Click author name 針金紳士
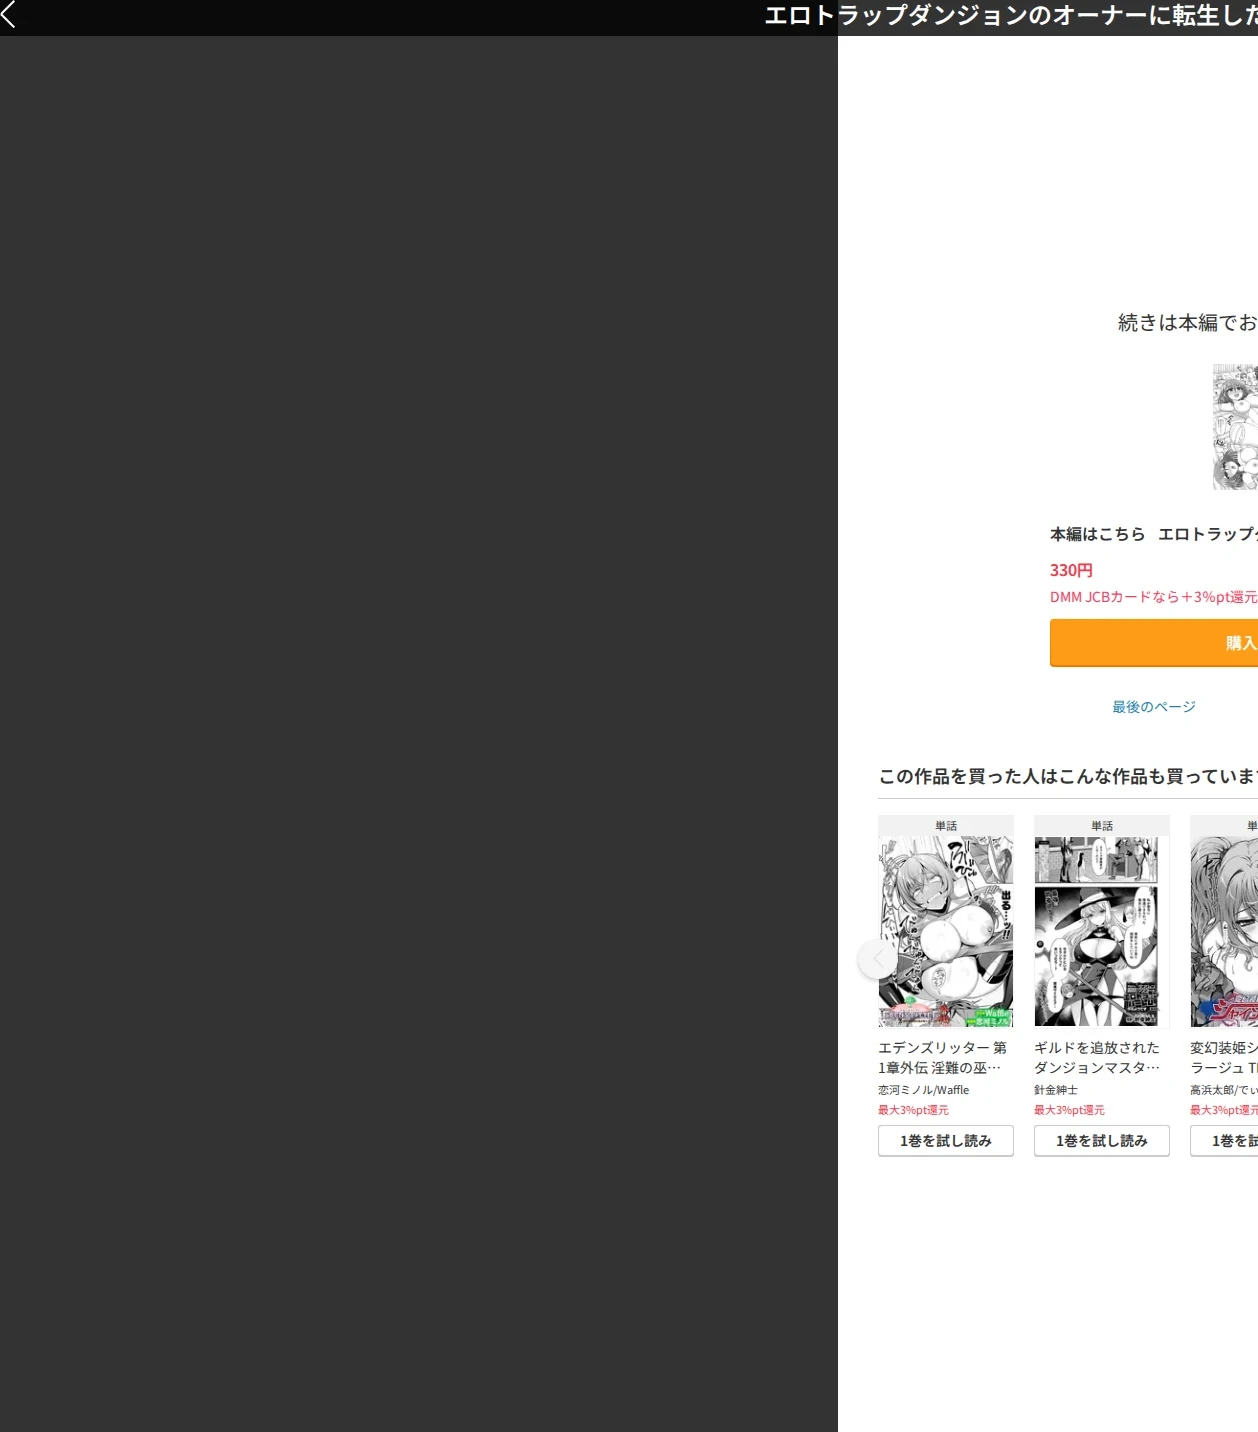This screenshot has height=1432, width=1258. 1056,1090
